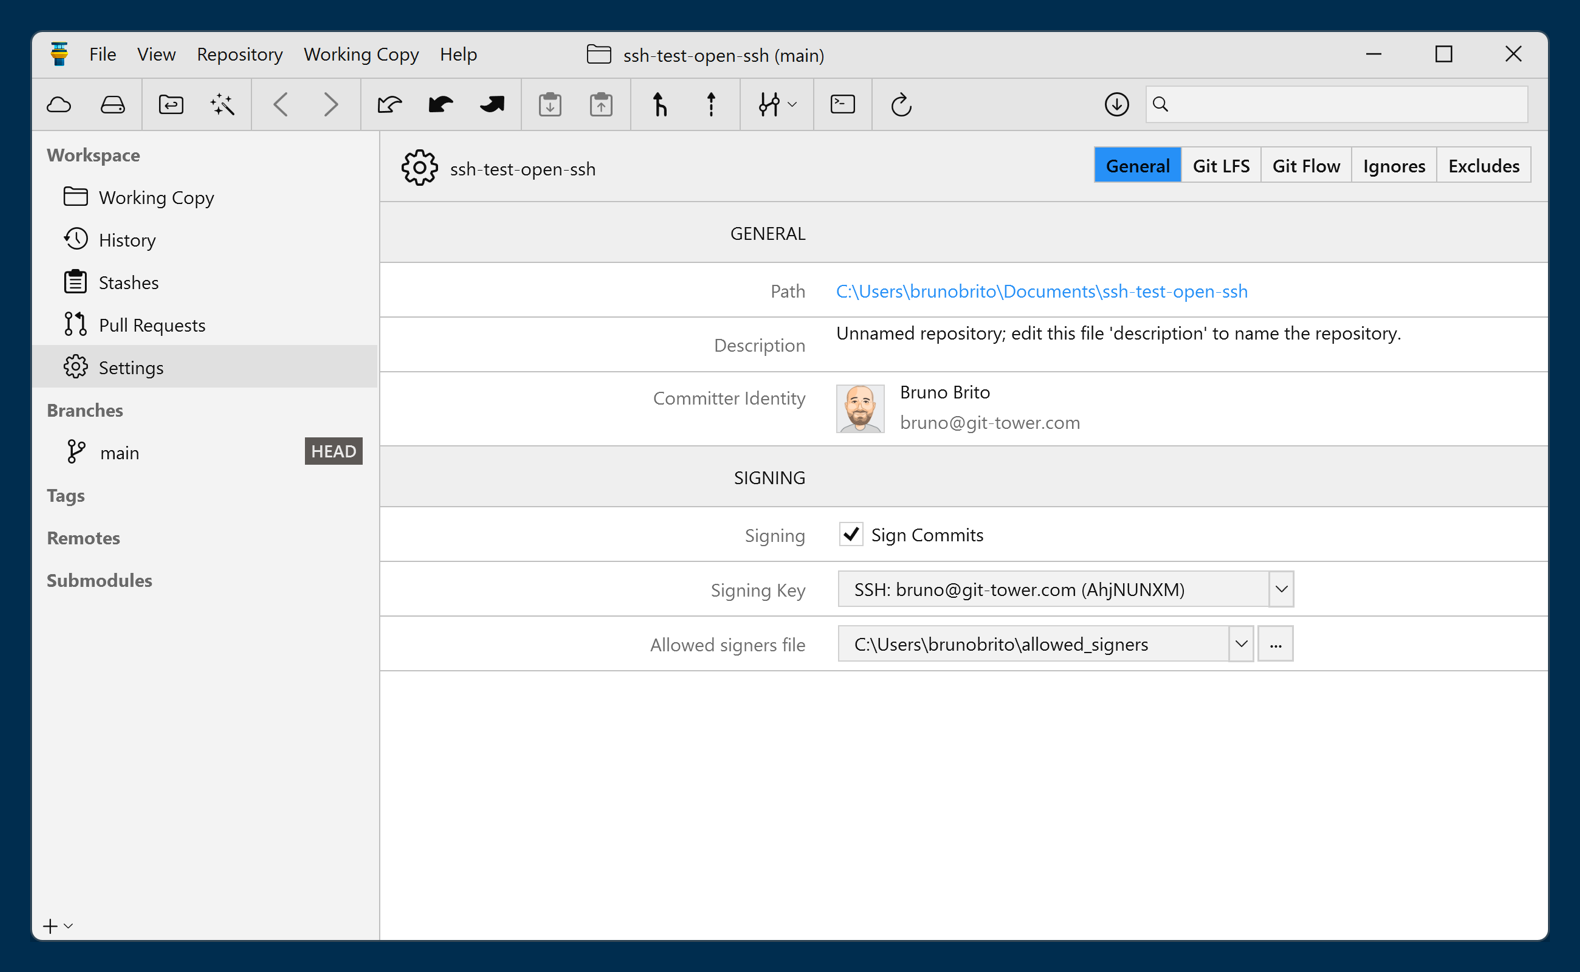Open the Quick Actions magic wand icon
The height and width of the screenshot is (972, 1580).
[222, 105]
